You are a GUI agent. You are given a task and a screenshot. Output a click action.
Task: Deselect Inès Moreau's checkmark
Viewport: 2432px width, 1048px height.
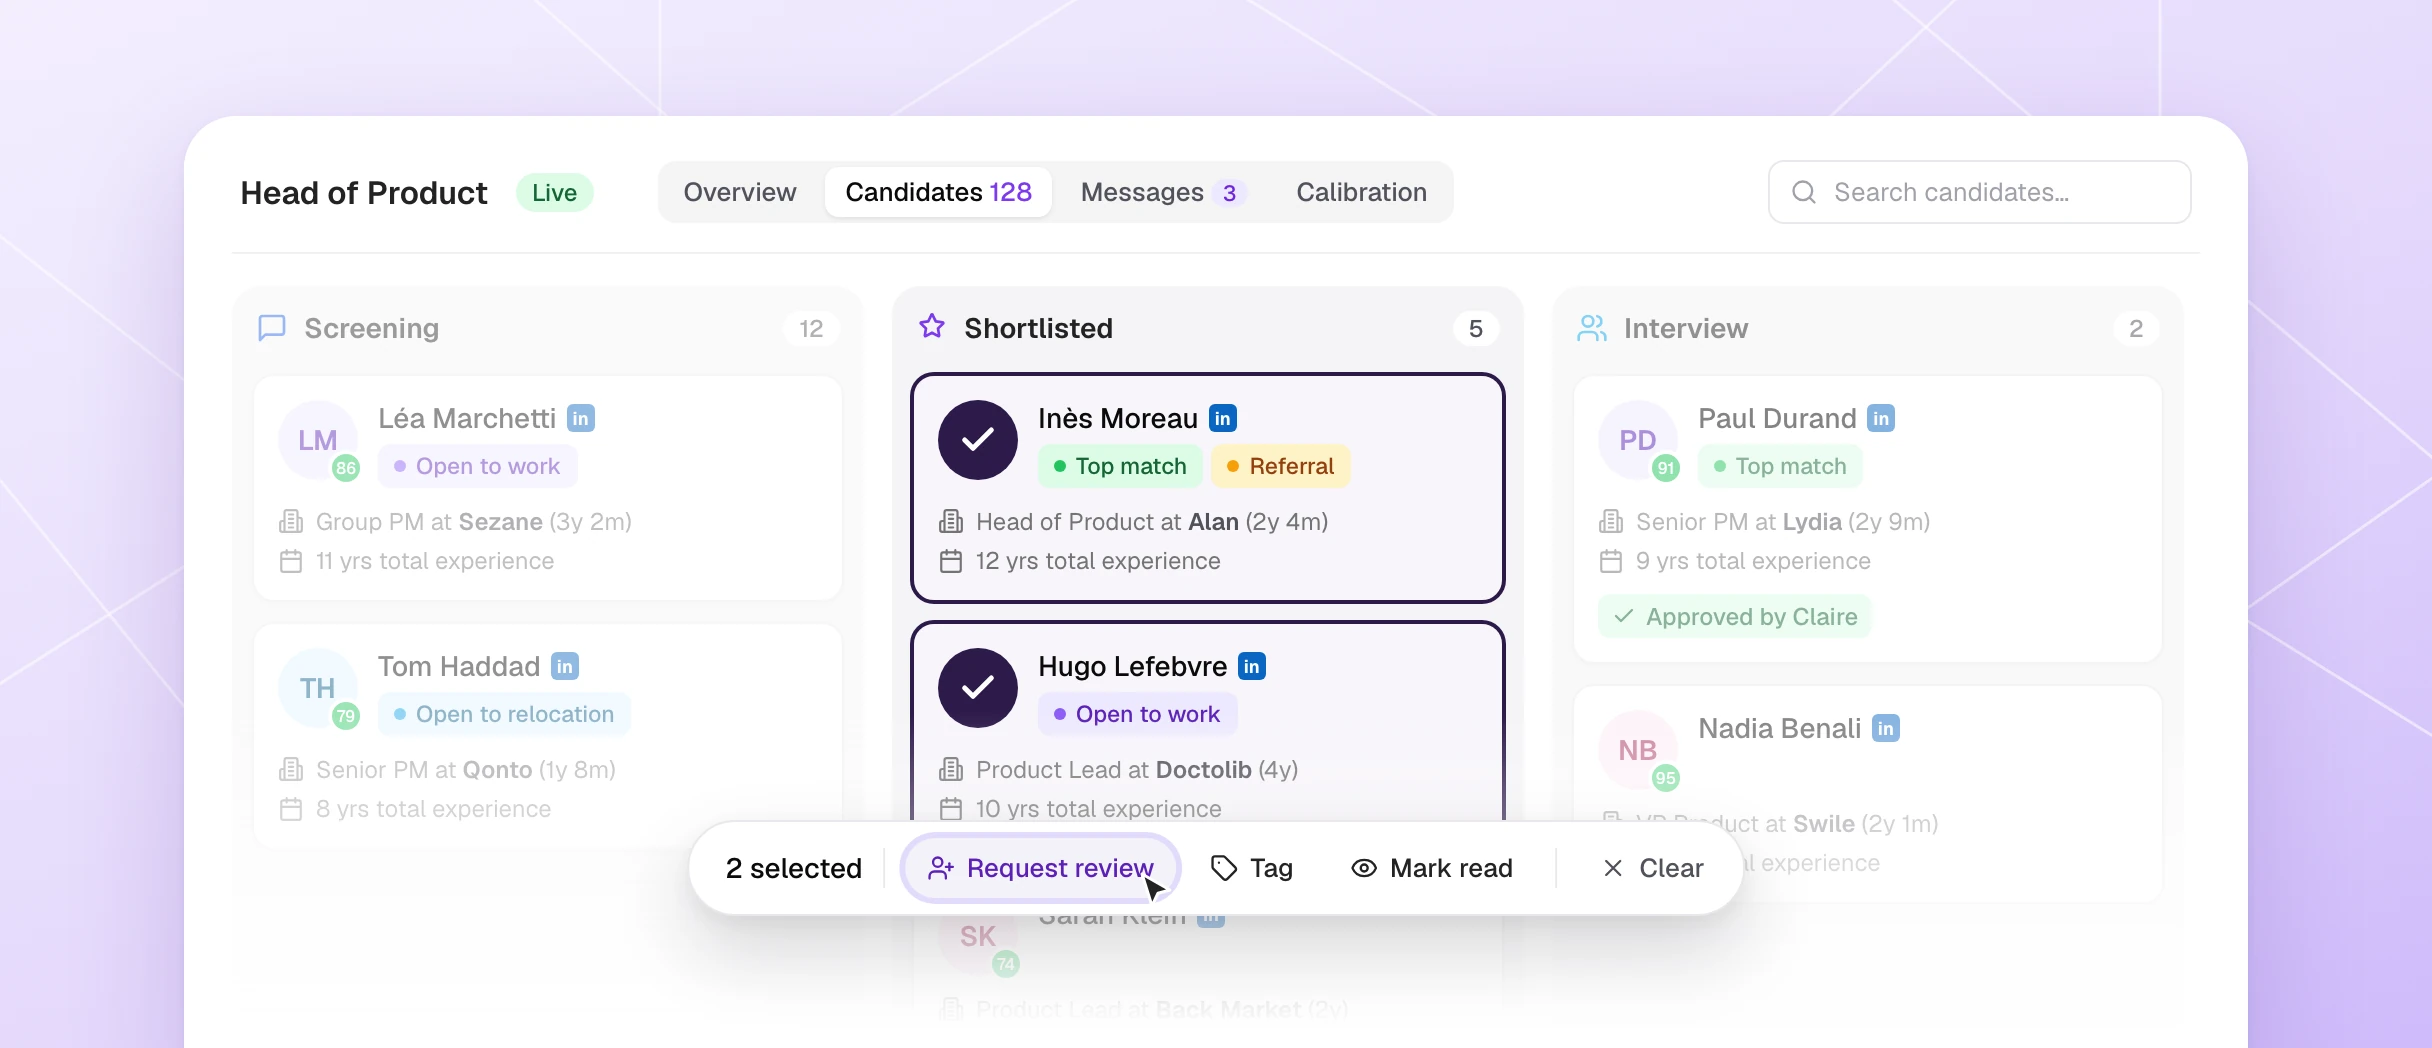(x=978, y=440)
